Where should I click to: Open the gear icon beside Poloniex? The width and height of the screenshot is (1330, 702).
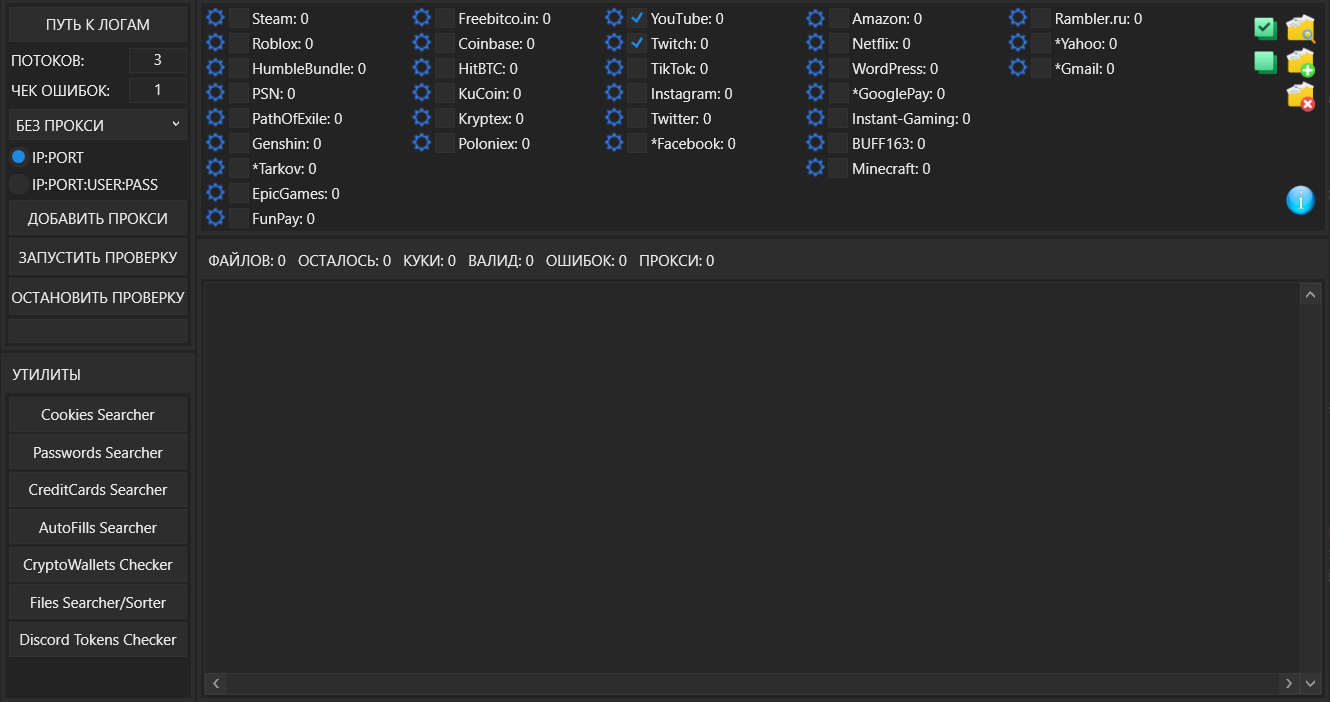421,143
